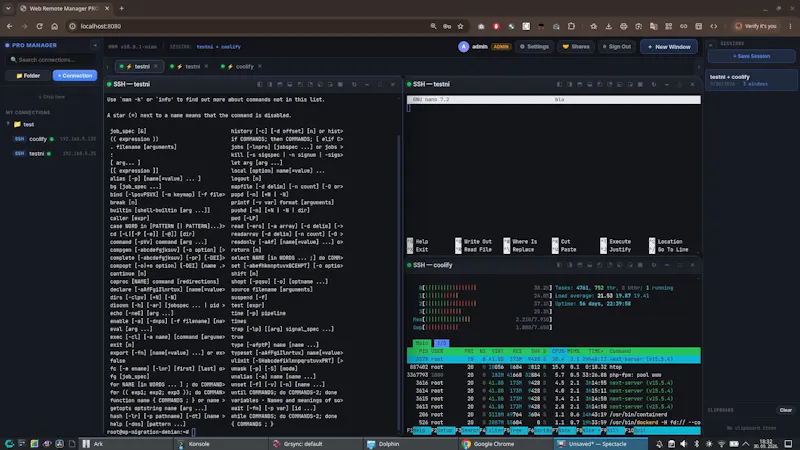Collapse the PRO MANAGER sidebar
The height and width of the screenshot is (450, 800).
[x=95, y=45]
